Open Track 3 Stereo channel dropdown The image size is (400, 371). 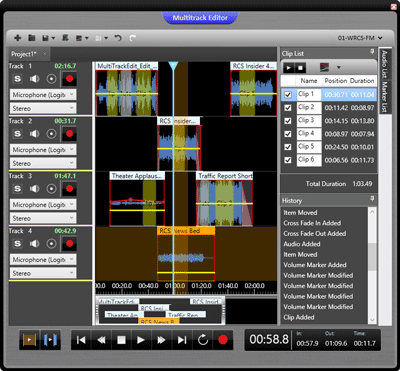[43, 218]
